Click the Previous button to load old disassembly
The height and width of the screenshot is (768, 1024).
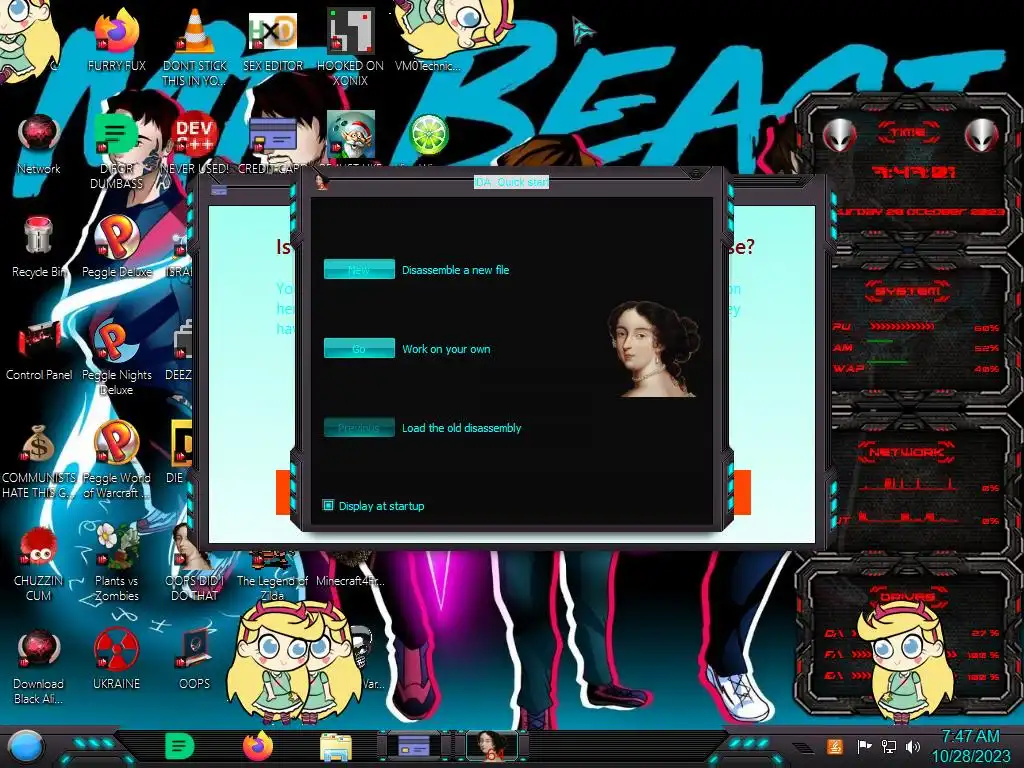pyautogui.click(x=359, y=428)
